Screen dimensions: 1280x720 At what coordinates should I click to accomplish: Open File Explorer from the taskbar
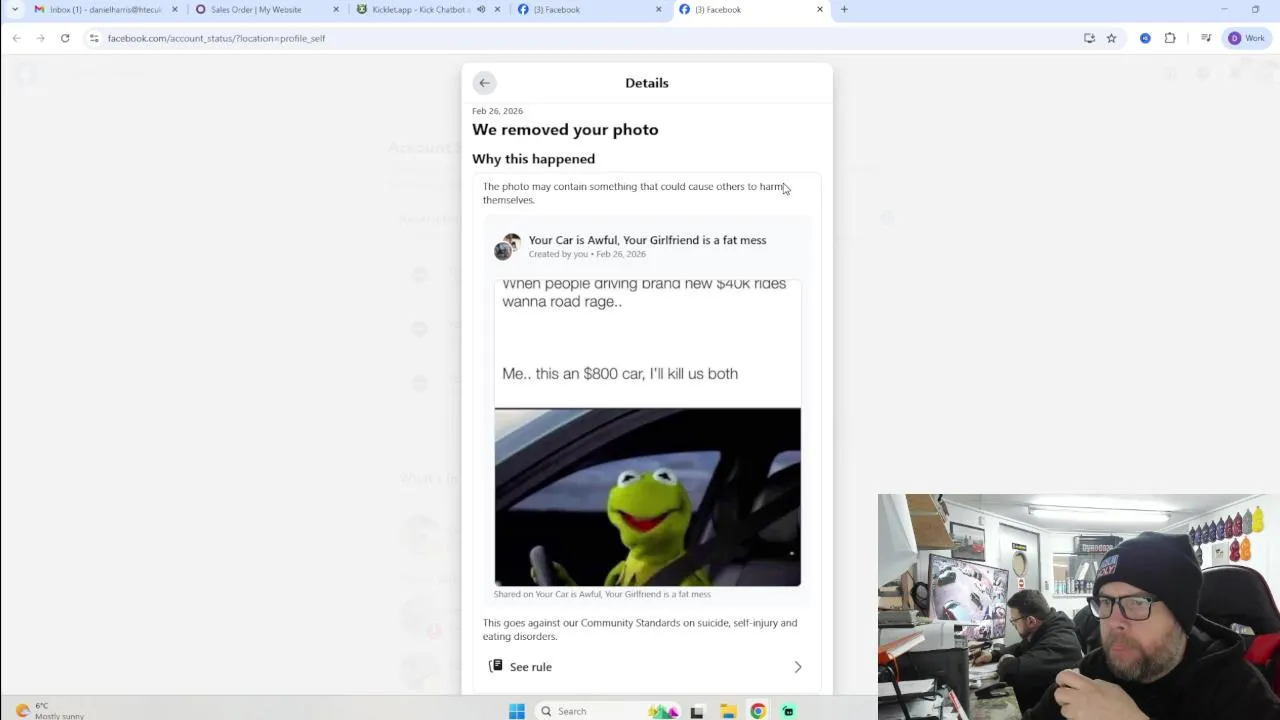(x=728, y=711)
